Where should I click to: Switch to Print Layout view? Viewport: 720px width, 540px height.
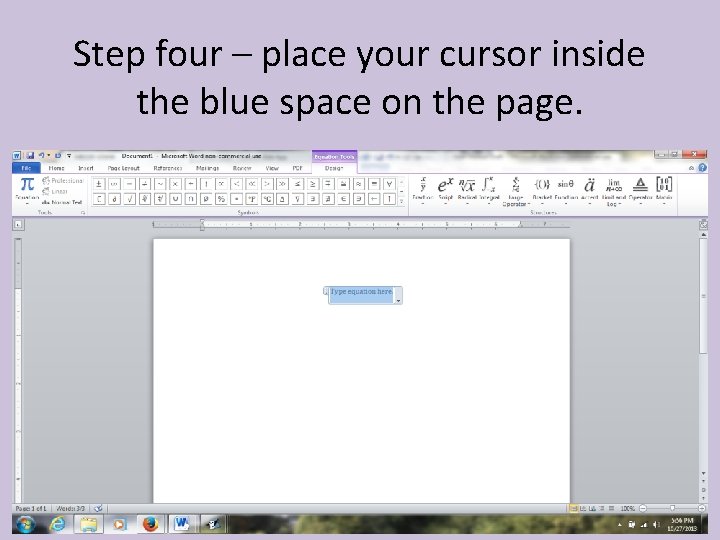click(x=573, y=508)
